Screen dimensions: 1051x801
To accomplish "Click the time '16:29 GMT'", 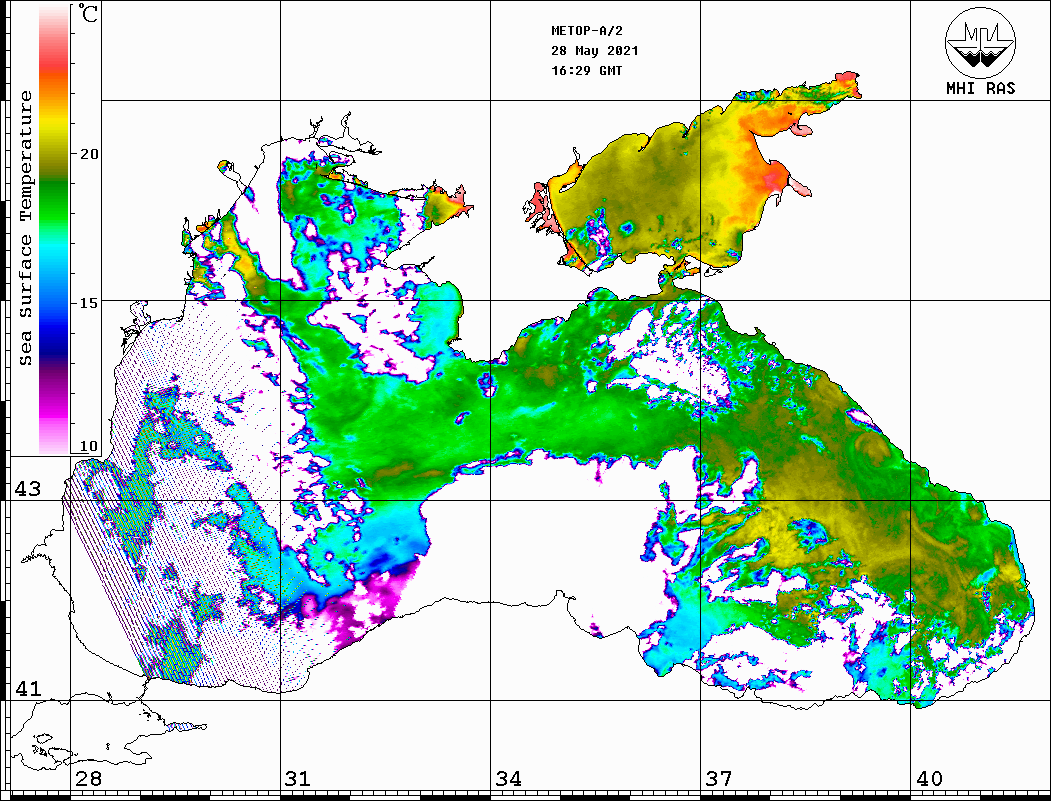I will pyautogui.click(x=586, y=70).
